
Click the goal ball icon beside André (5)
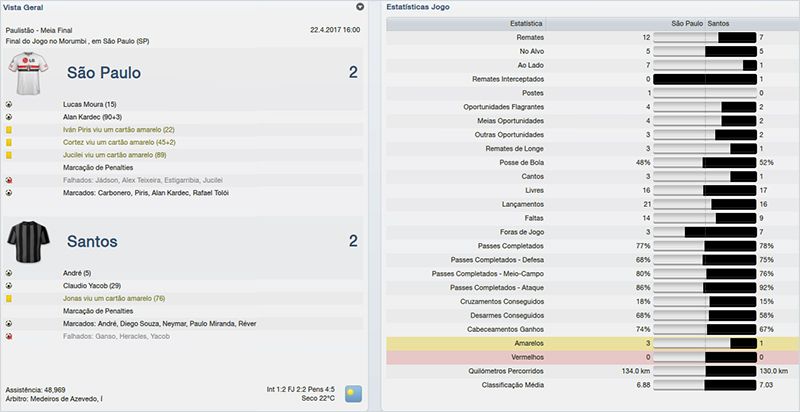(9, 272)
